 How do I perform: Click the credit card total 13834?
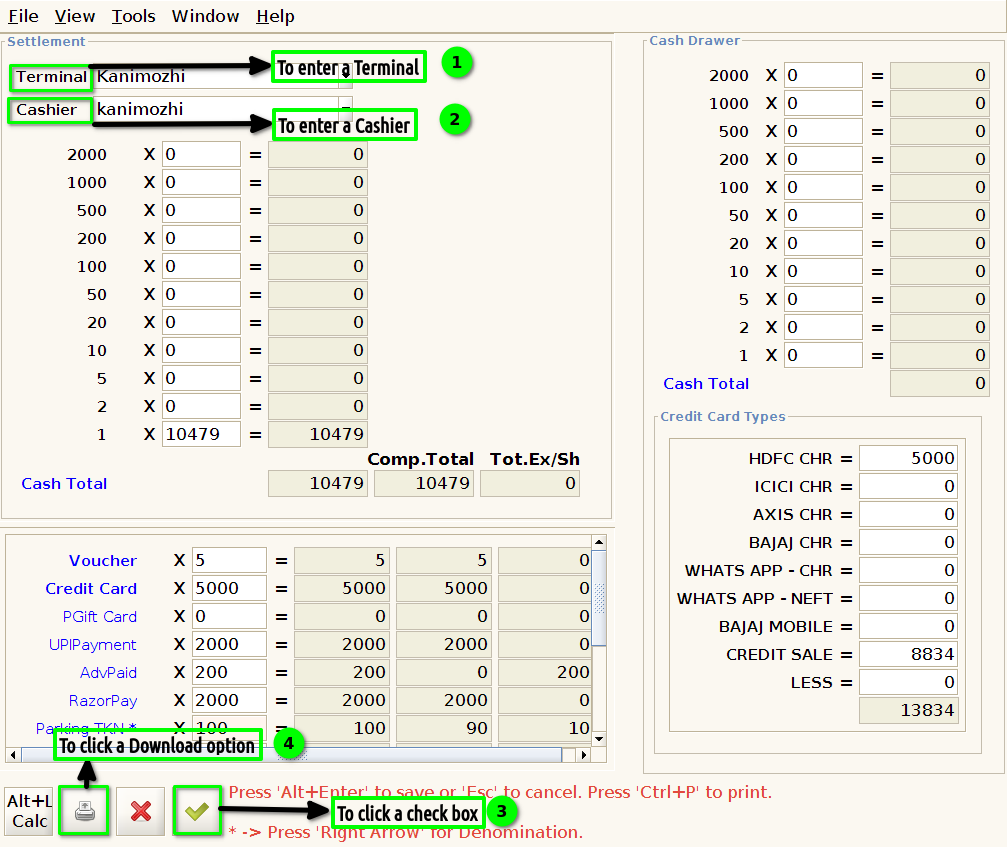(x=909, y=710)
